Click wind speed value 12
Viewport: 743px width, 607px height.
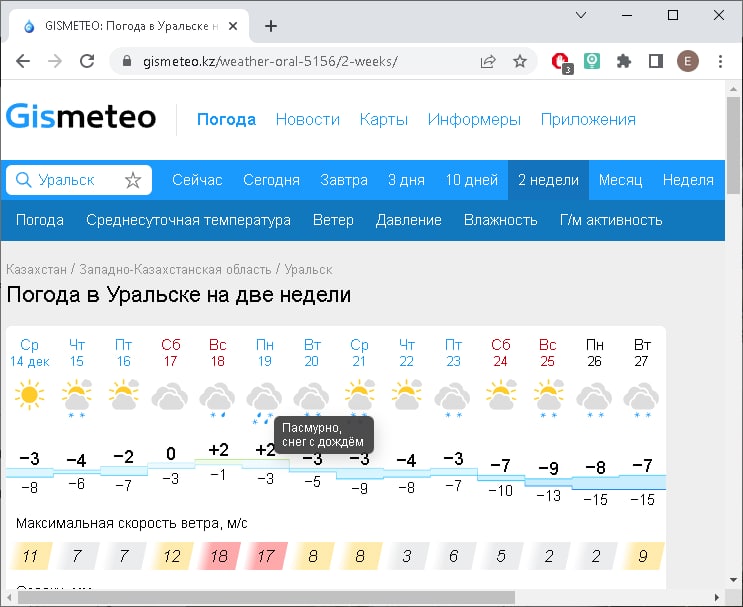(x=172, y=556)
